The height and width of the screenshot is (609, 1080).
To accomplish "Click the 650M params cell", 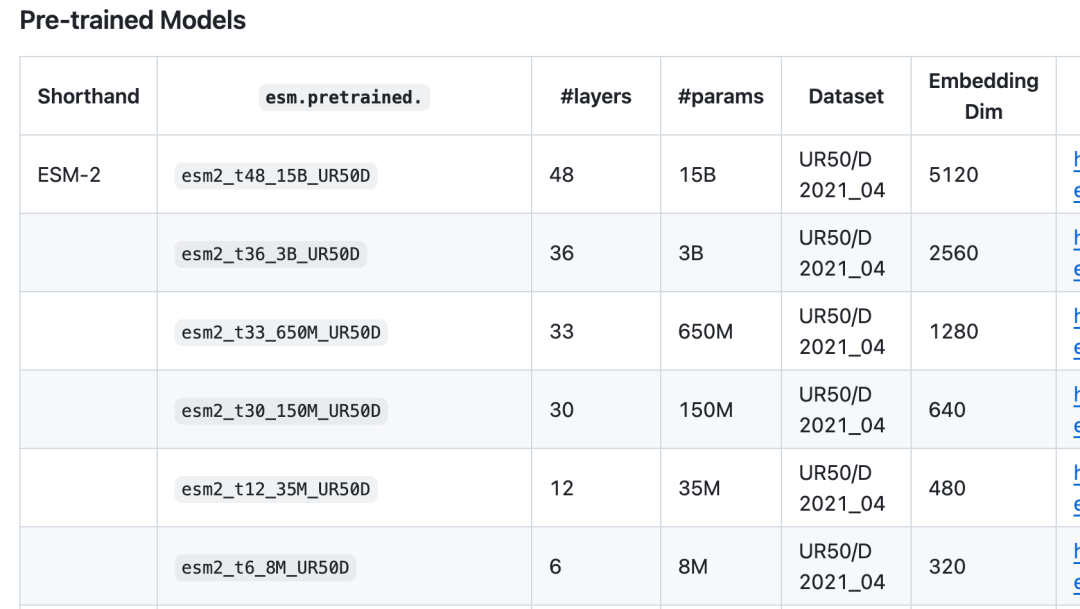I will pos(705,332).
